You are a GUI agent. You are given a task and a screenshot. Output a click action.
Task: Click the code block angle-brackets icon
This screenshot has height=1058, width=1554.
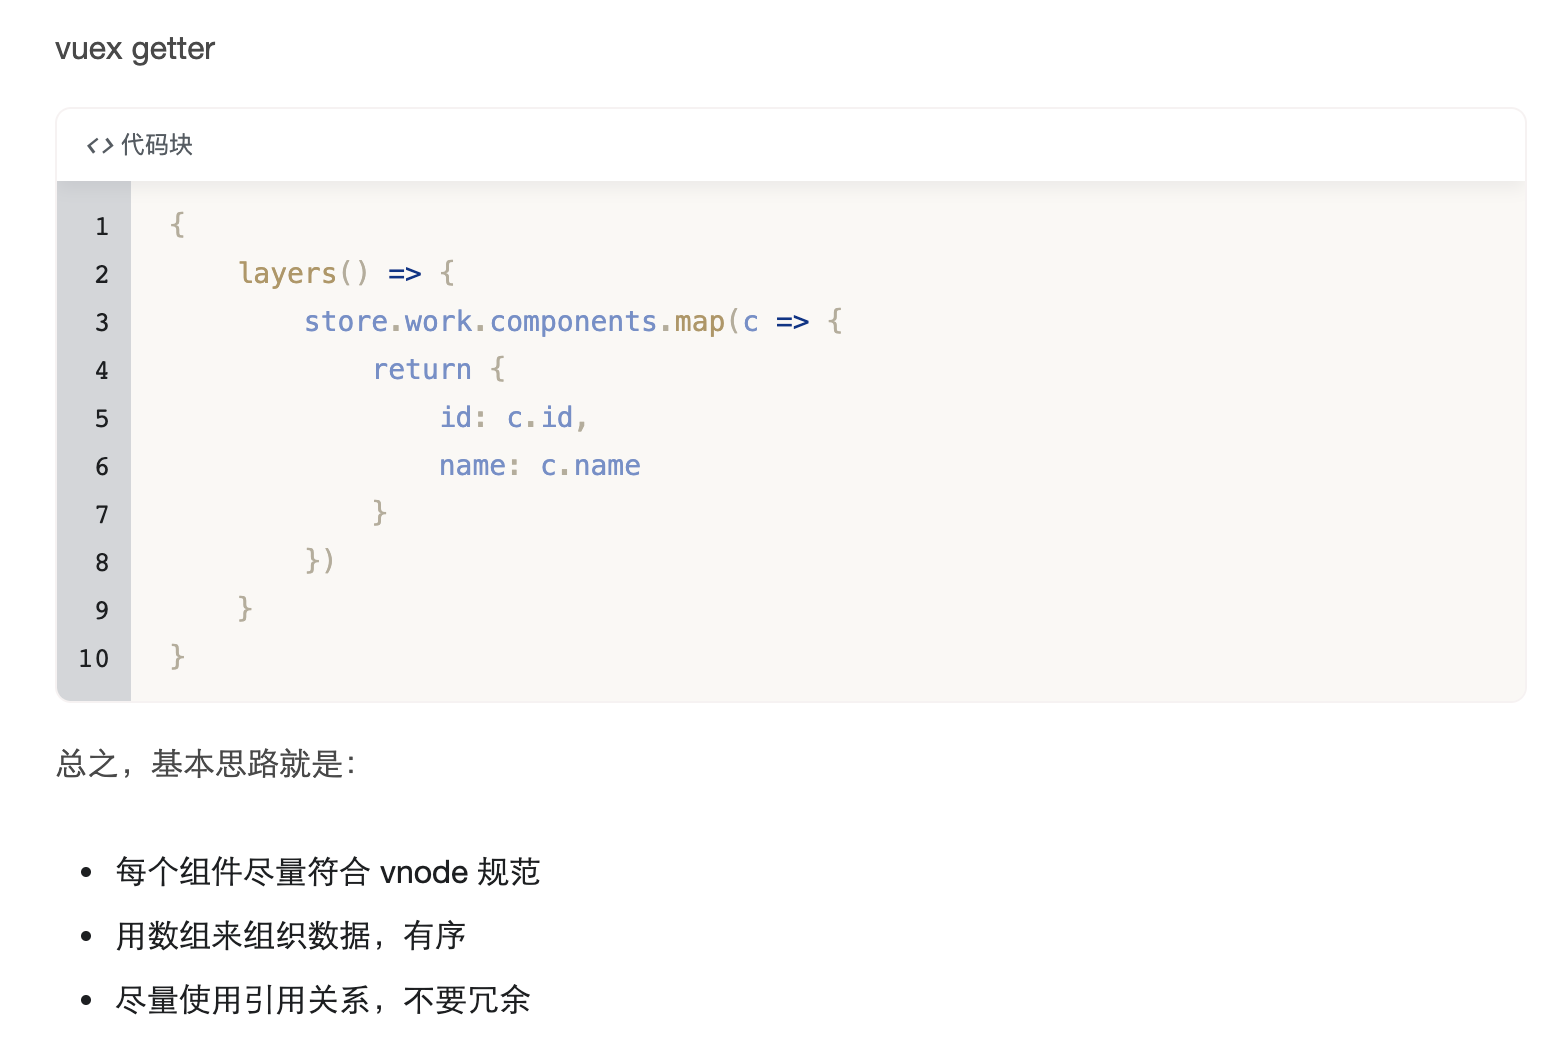(100, 146)
